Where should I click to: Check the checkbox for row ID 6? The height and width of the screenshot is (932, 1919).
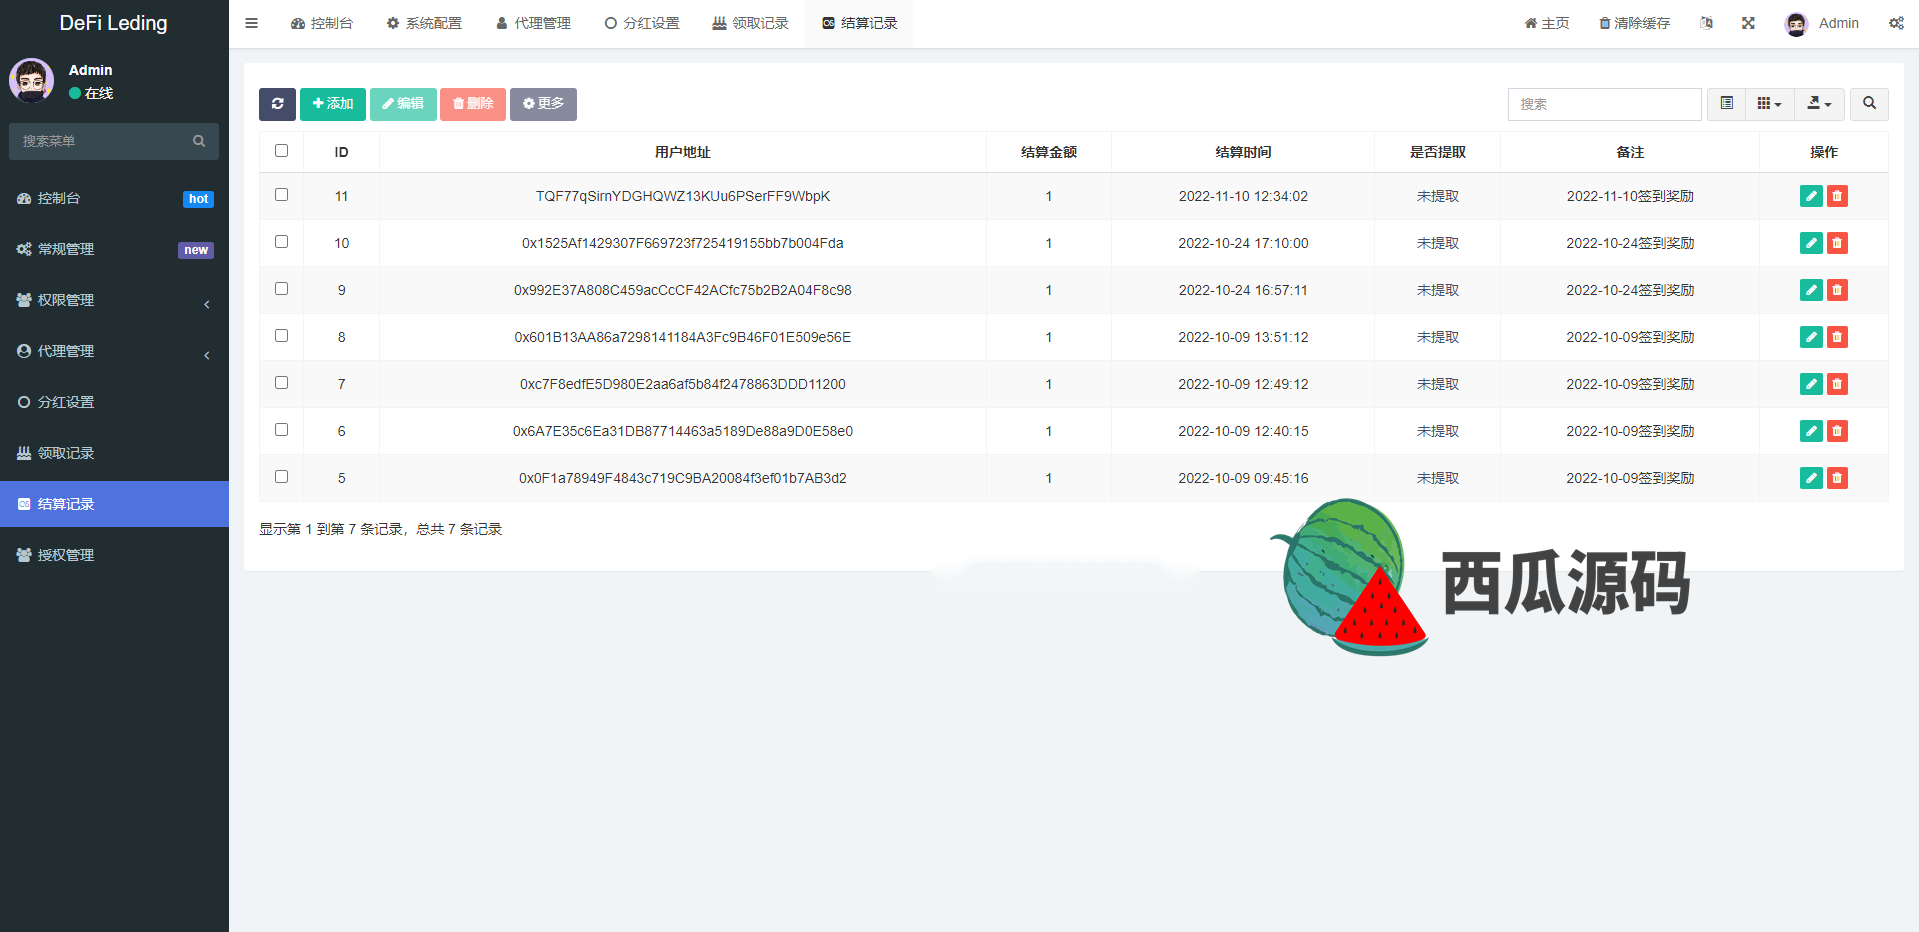click(x=281, y=430)
